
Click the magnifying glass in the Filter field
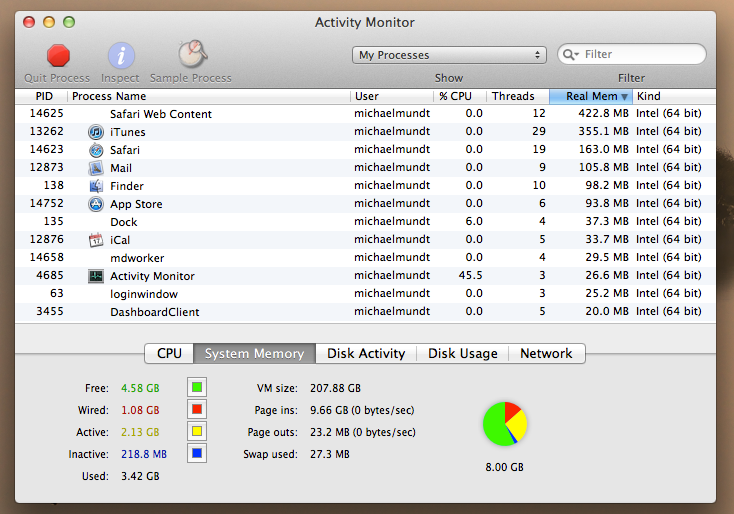coord(570,54)
